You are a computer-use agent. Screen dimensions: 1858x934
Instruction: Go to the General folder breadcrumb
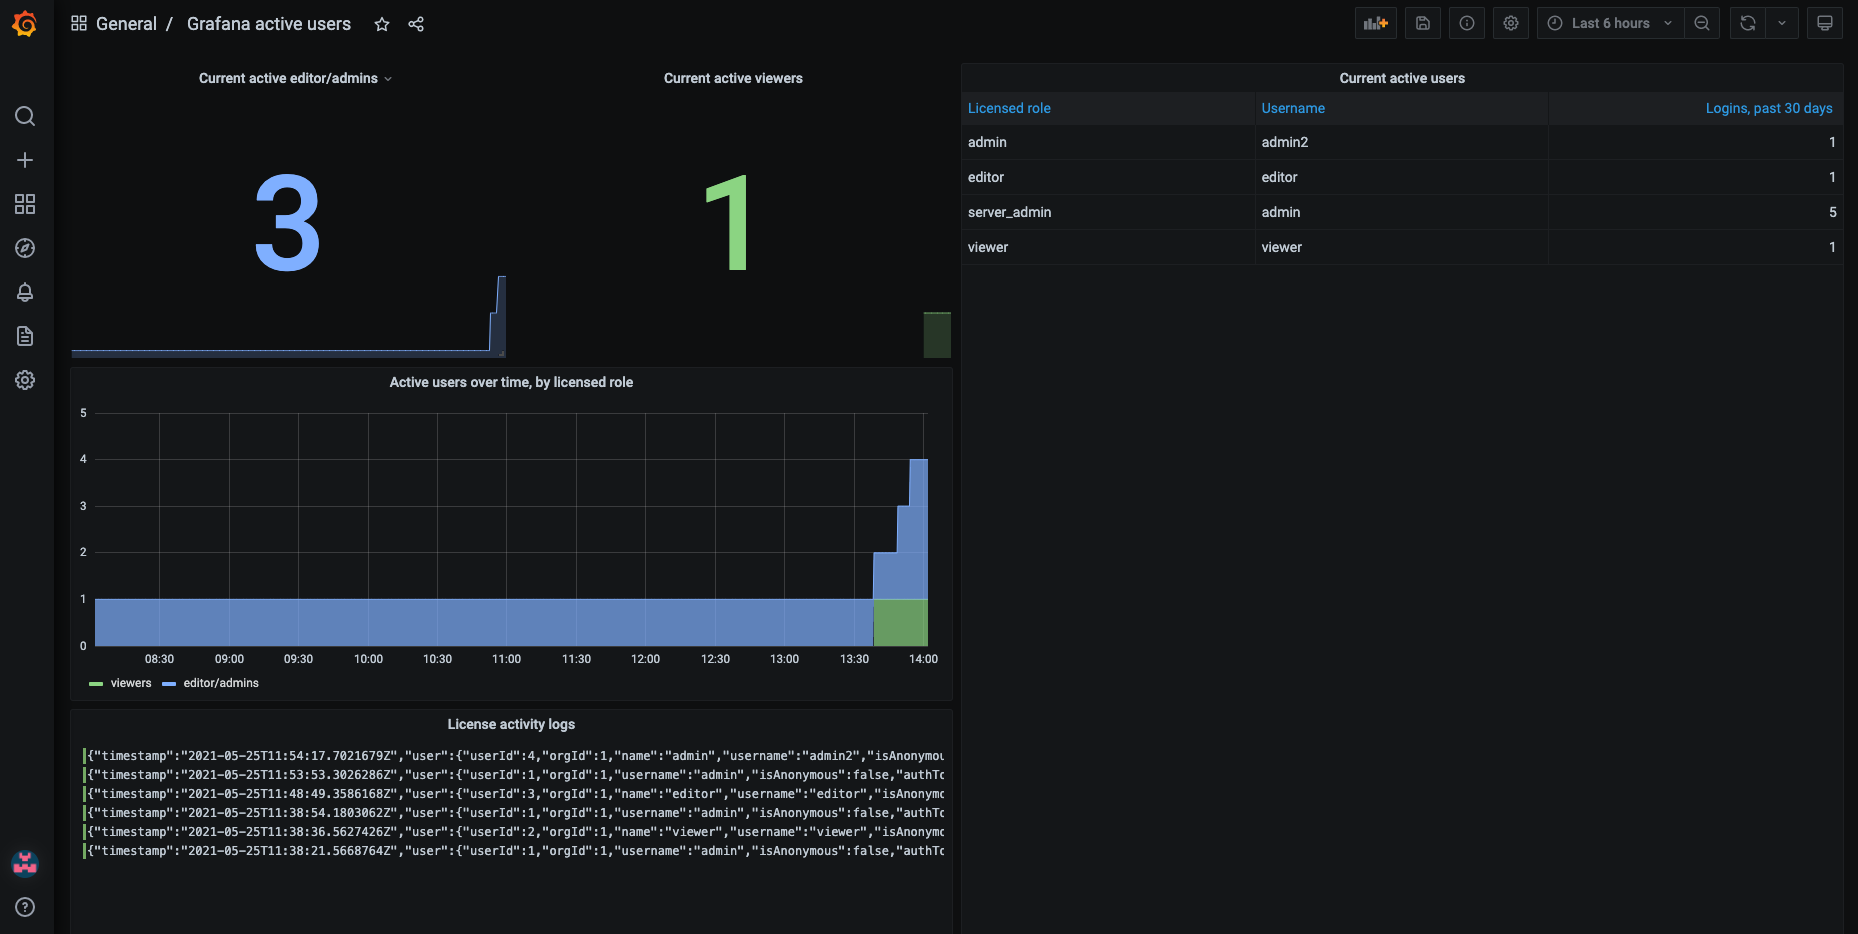click(x=126, y=24)
